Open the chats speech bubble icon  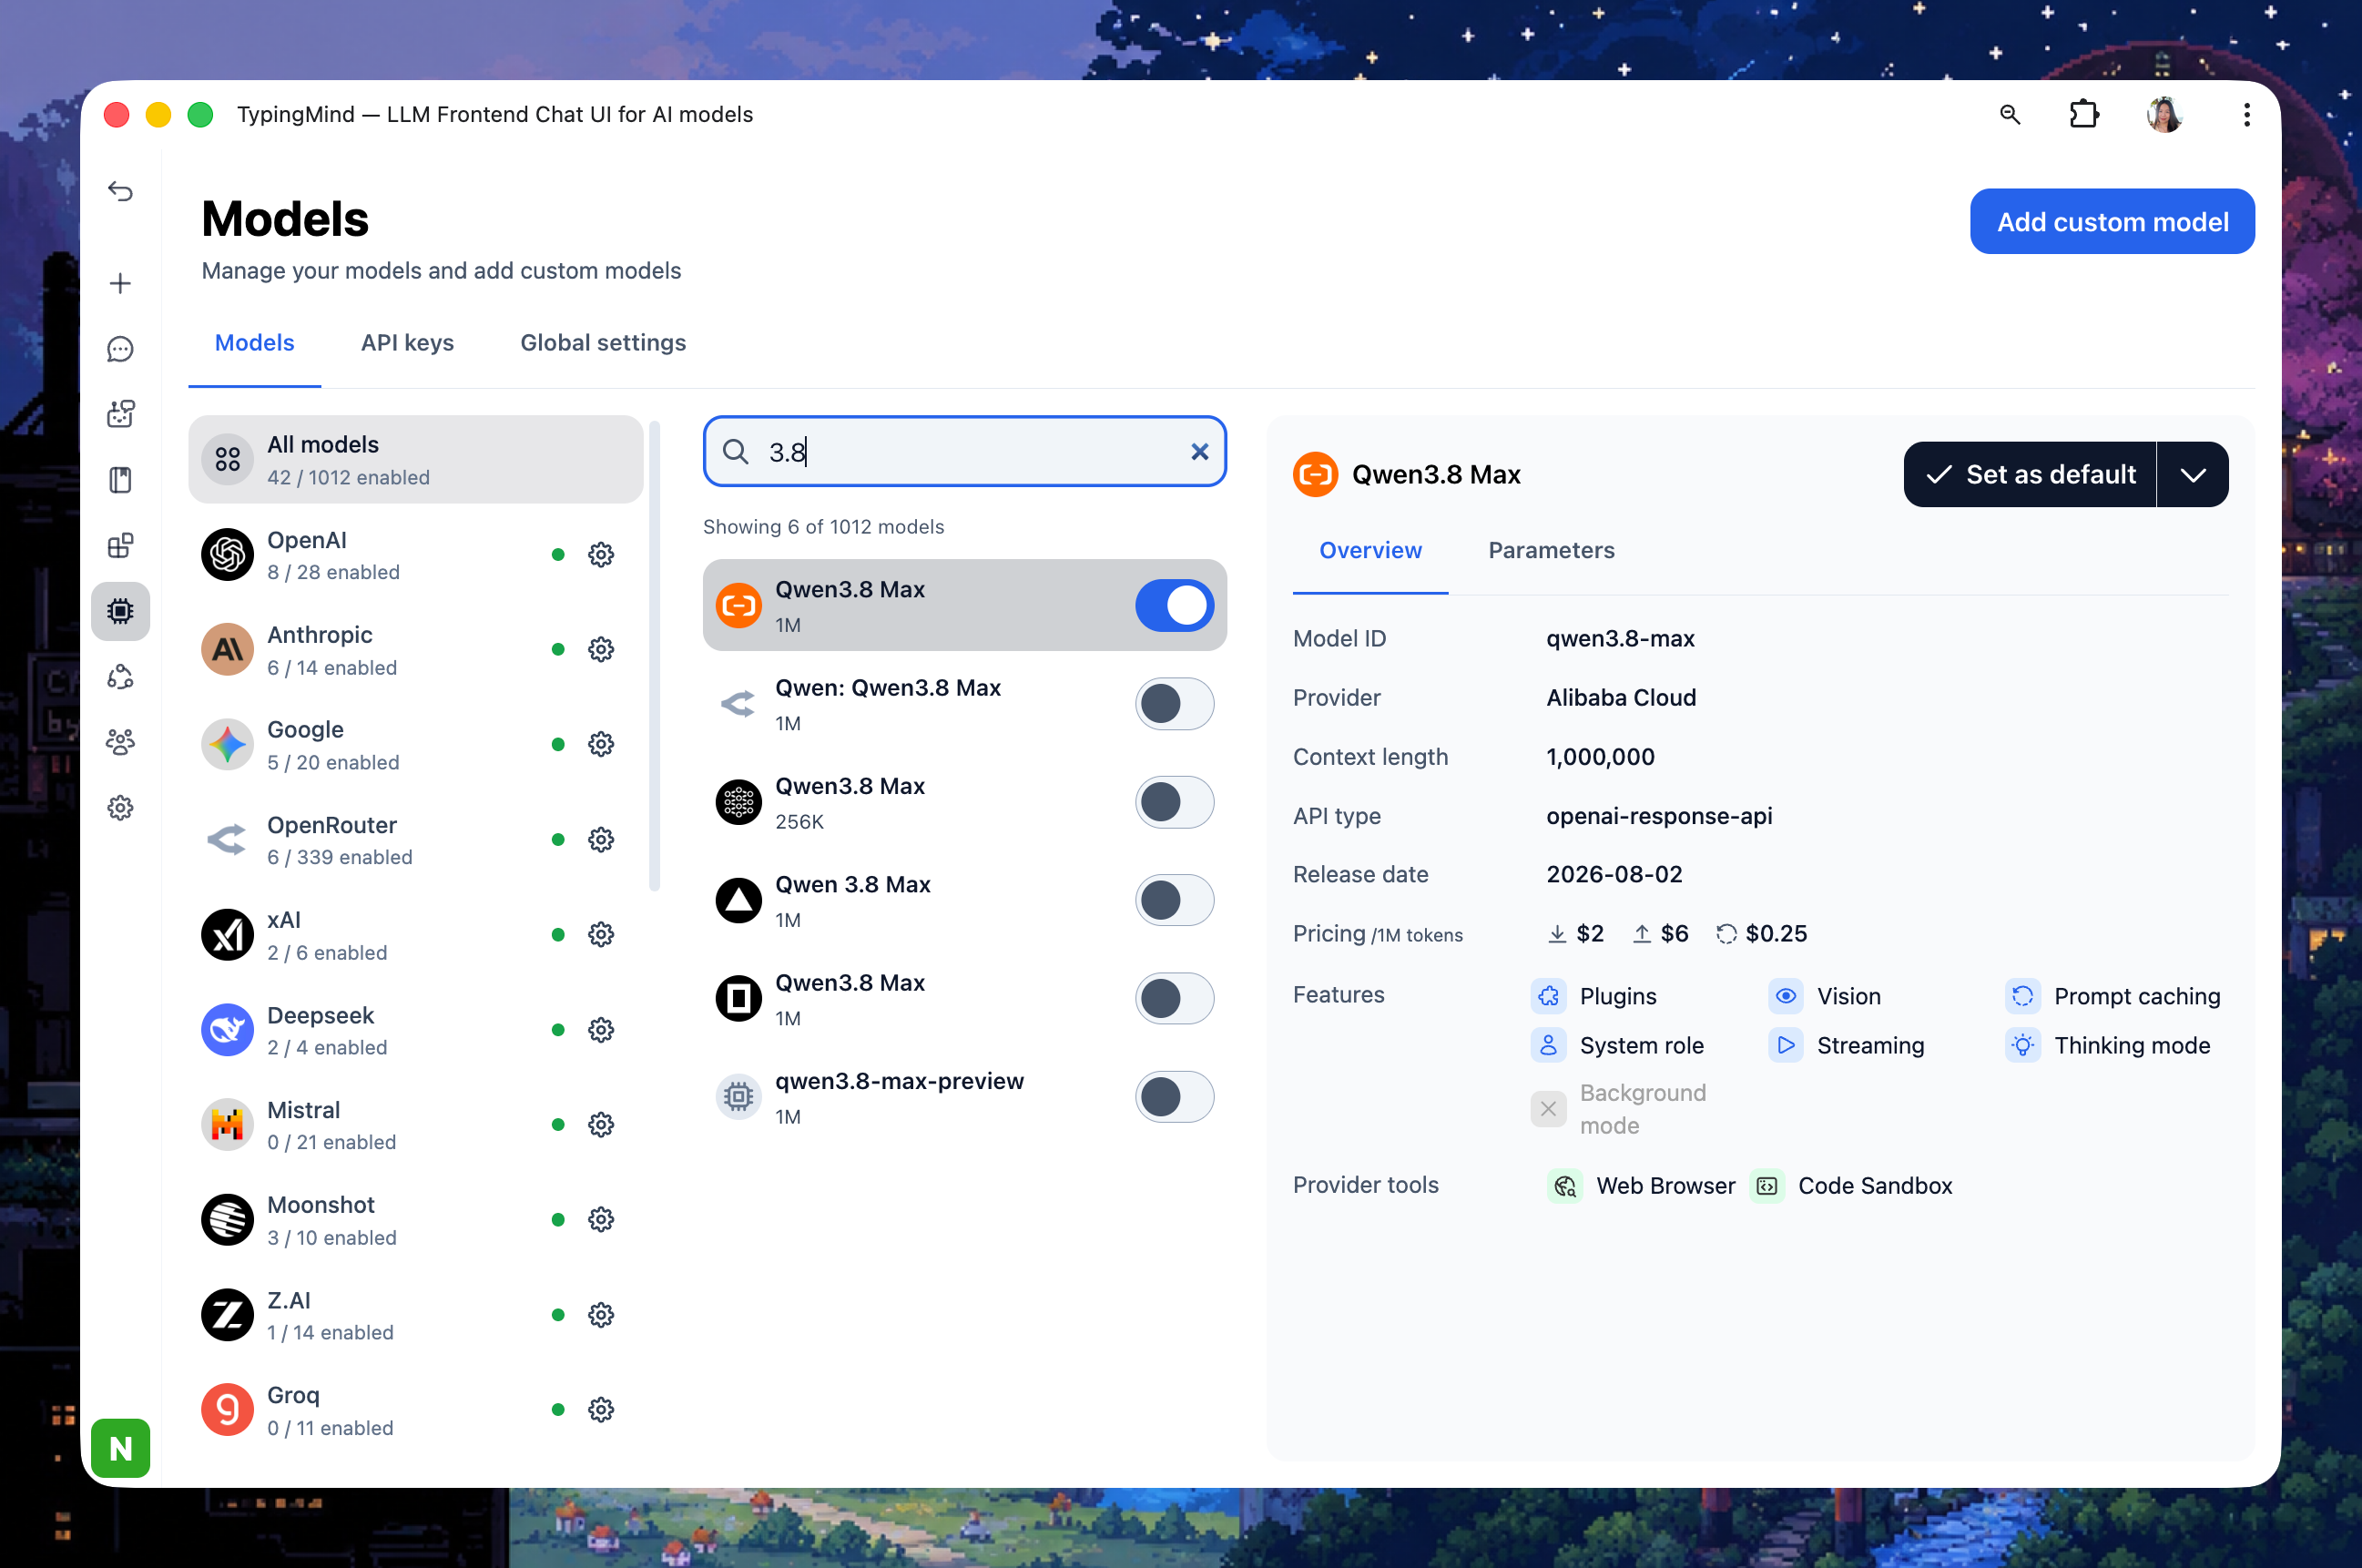120,349
